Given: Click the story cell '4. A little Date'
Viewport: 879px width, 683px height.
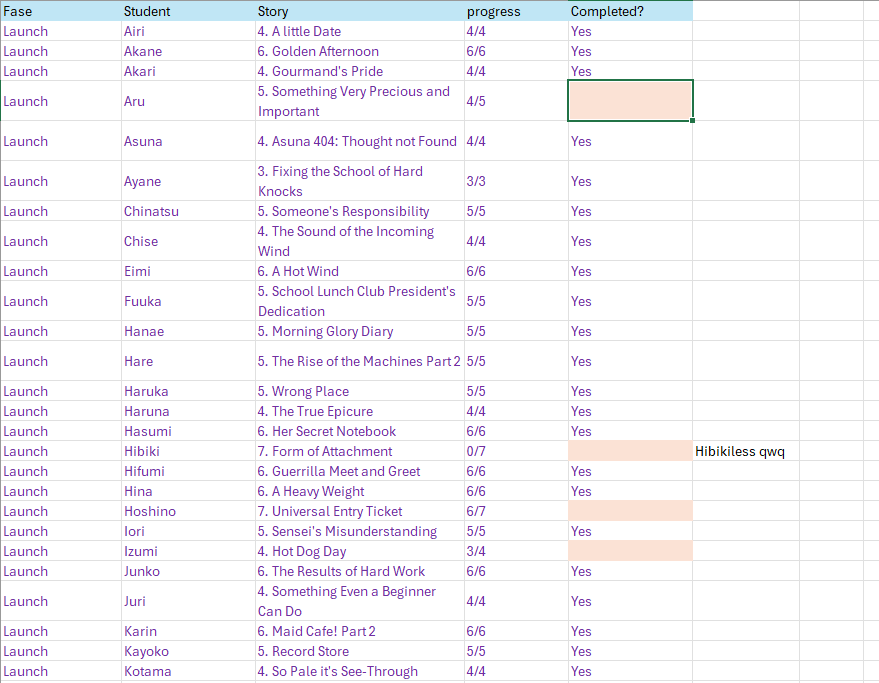Looking at the screenshot, I should pos(359,31).
